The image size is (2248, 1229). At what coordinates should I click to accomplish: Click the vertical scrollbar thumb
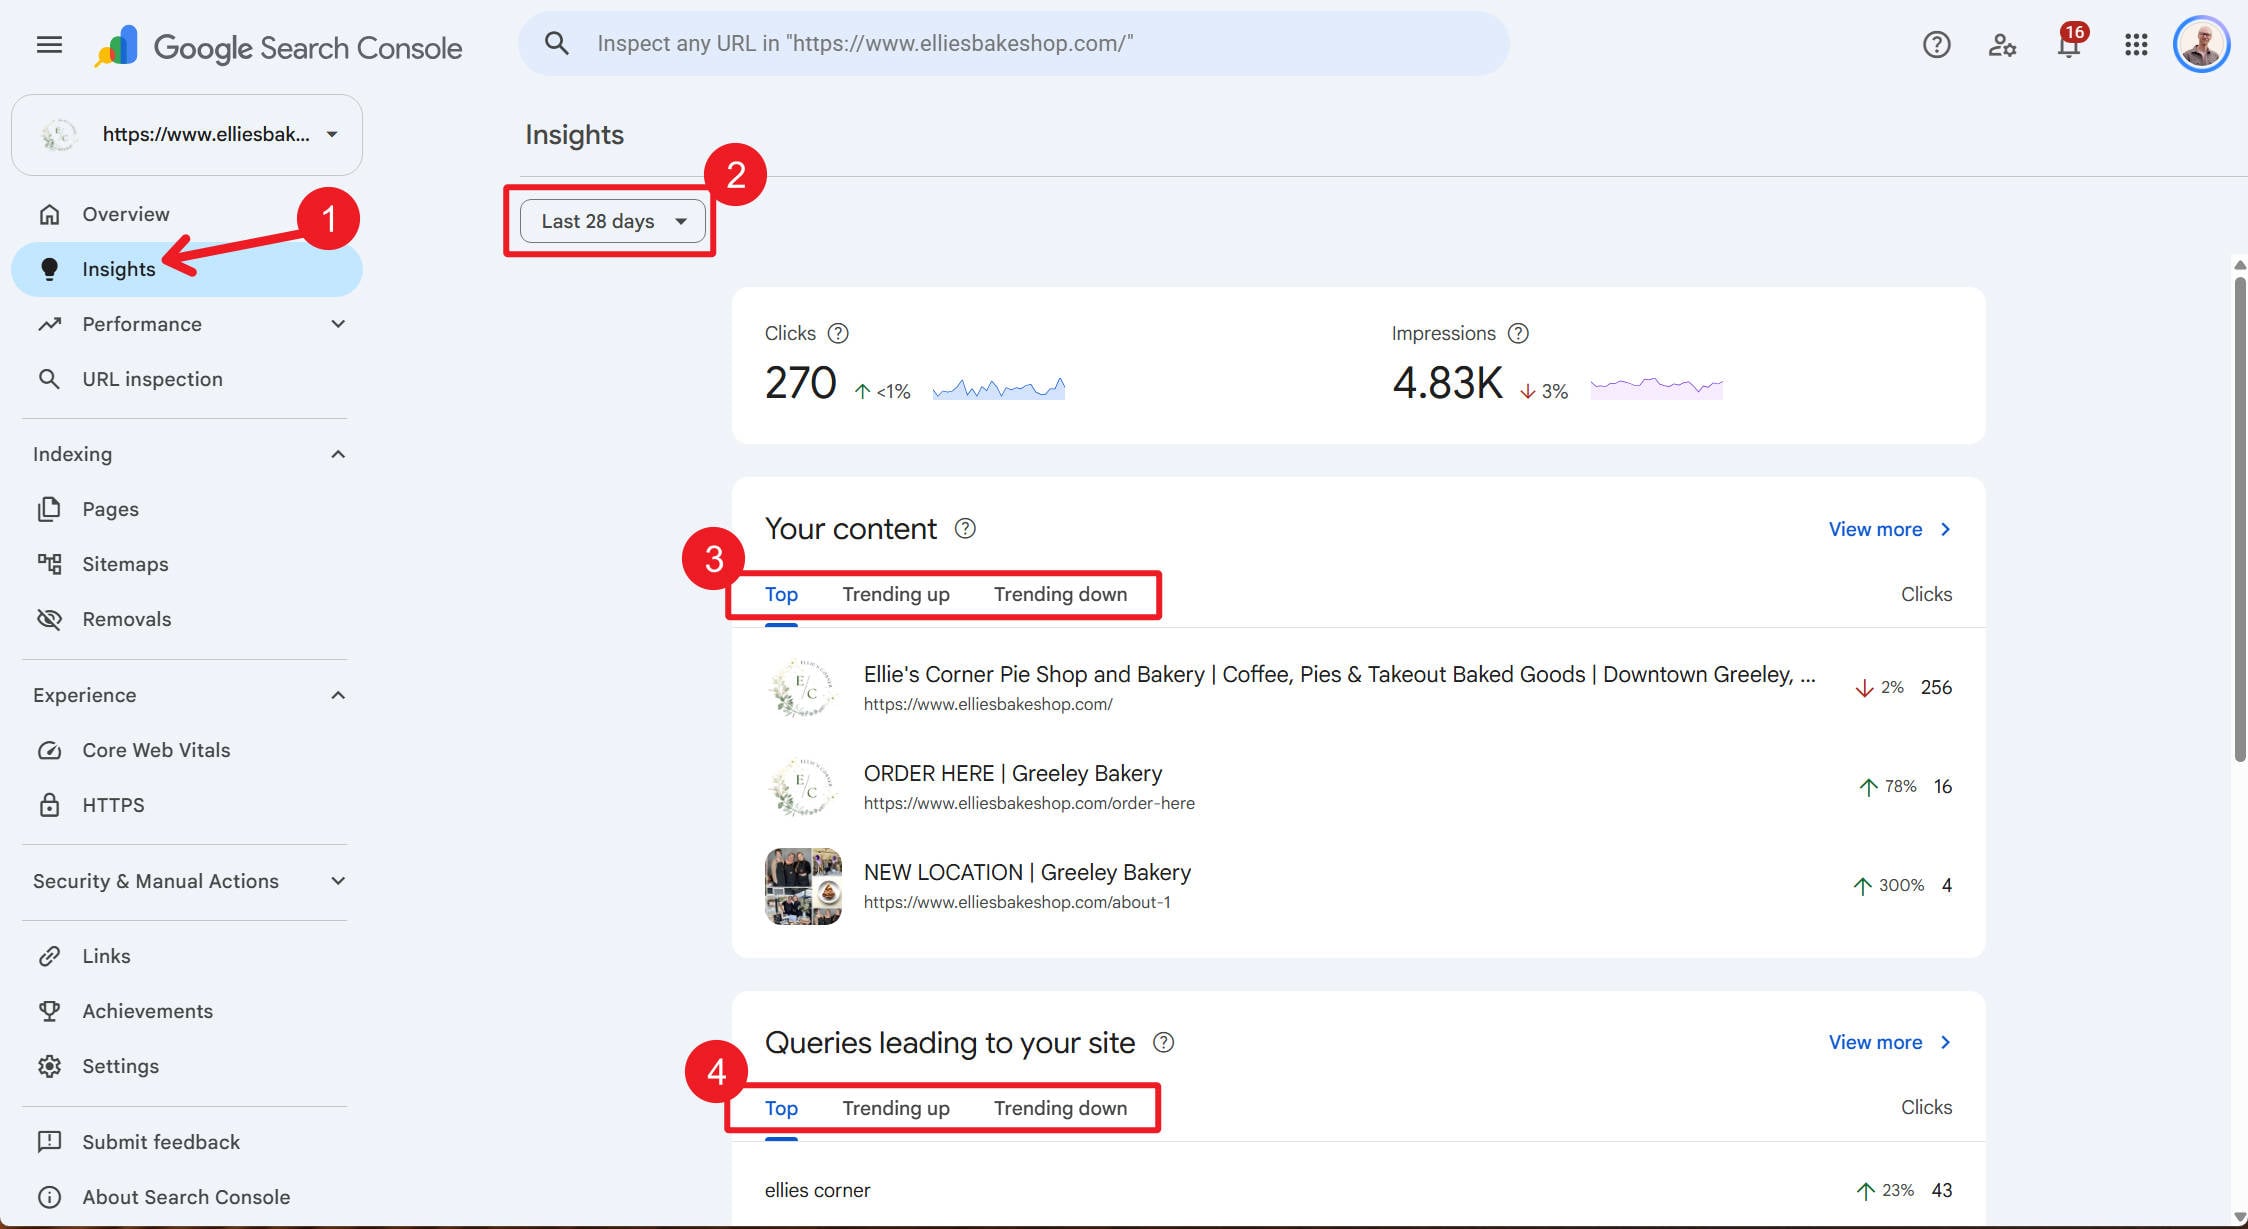pyautogui.click(x=2240, y=520)
